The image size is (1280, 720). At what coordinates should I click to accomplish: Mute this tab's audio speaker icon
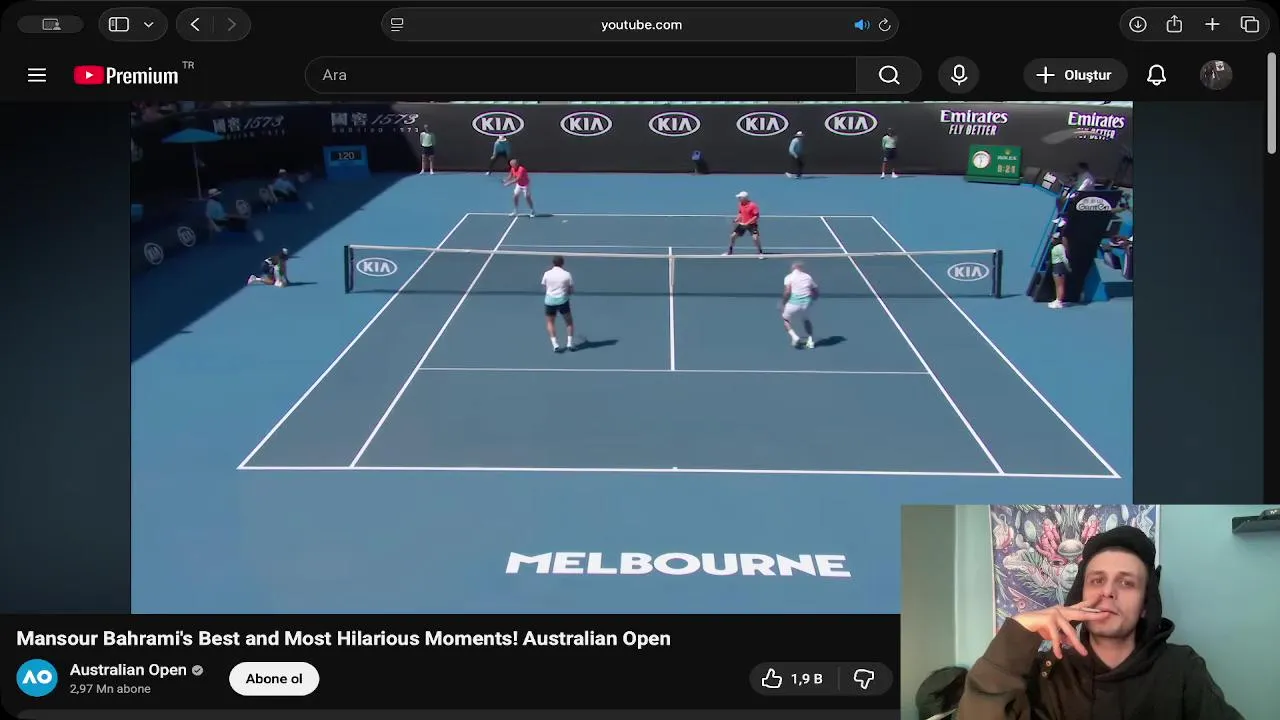coord(861,24)
